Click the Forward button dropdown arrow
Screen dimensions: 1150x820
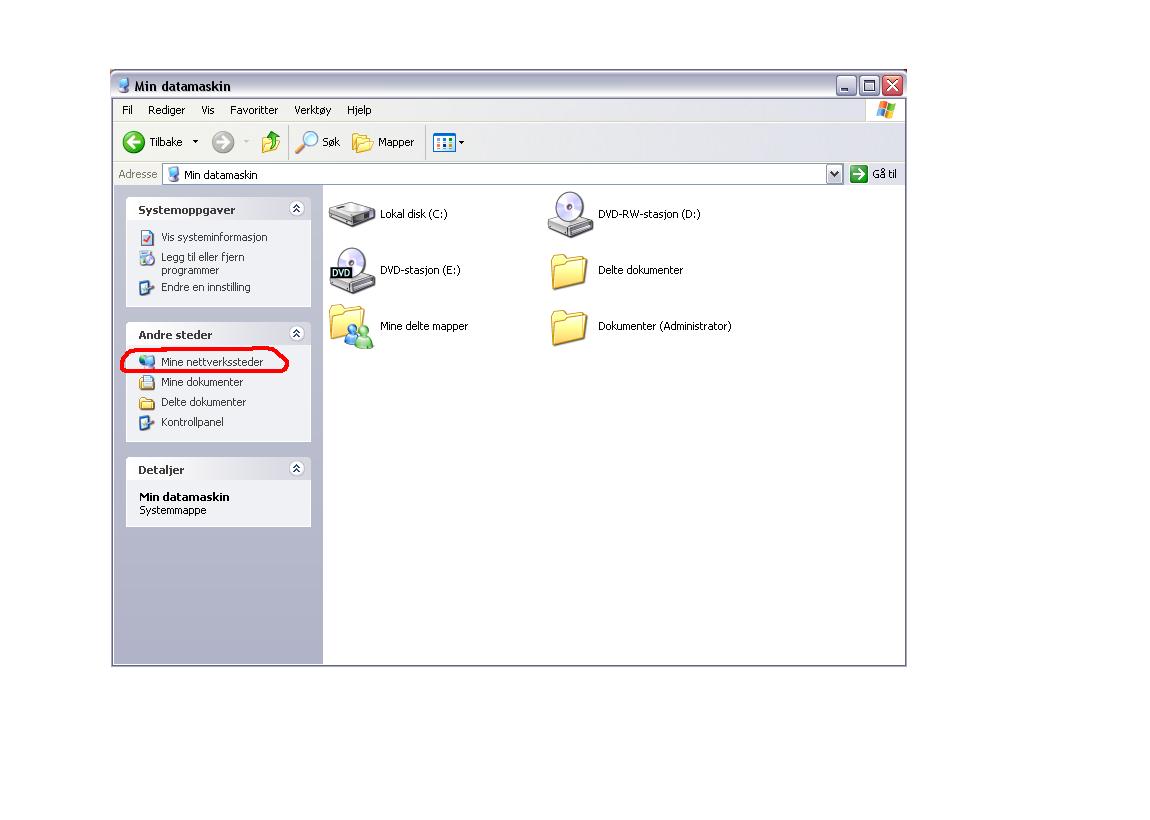pyautogui.click(x=246, y=142)
